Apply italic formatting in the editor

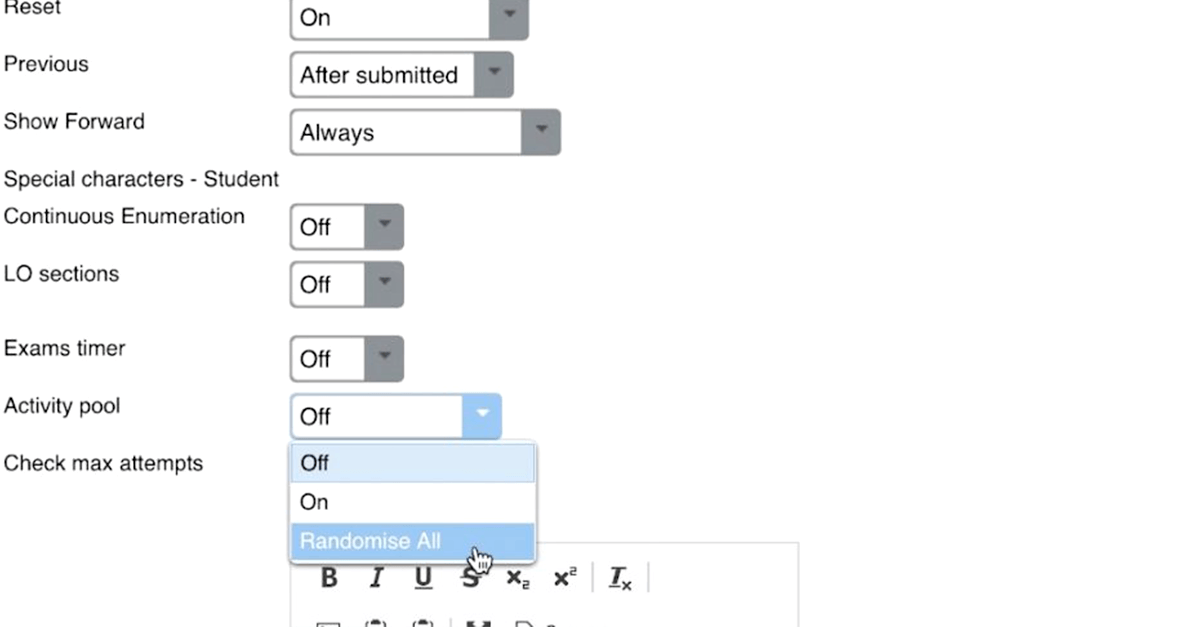pos(376,578)
